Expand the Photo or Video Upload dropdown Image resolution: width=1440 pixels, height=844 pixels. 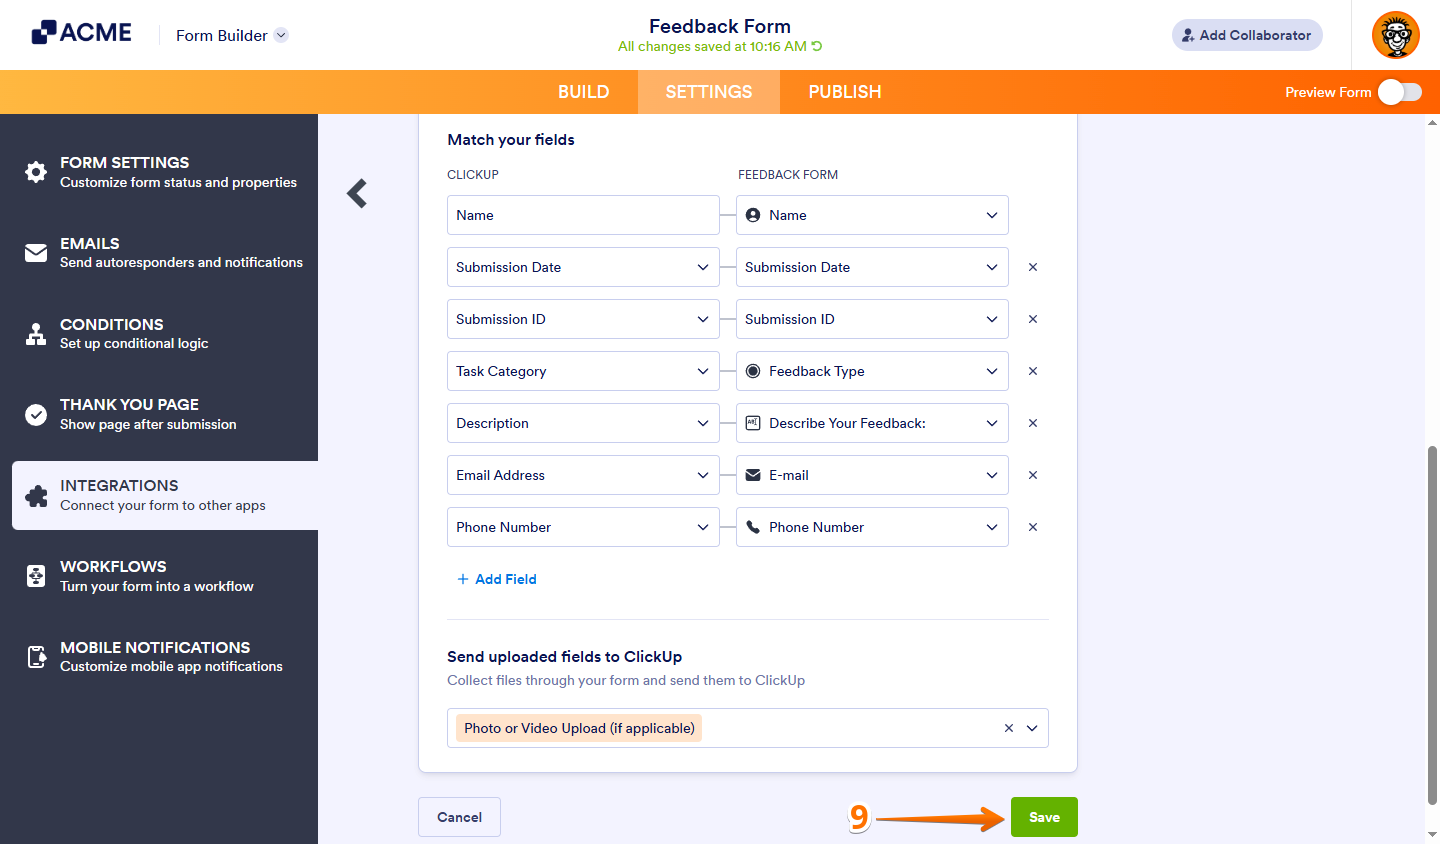pos(1033,727)
